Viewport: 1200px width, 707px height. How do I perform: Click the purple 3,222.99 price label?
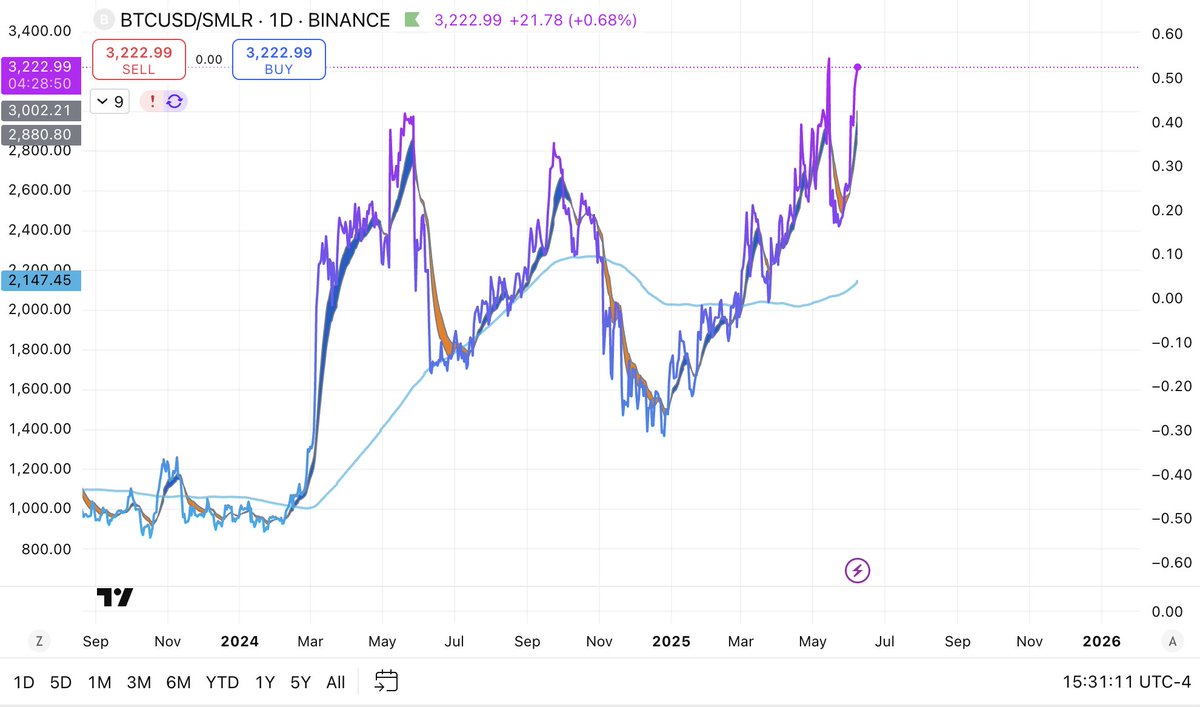click(x=41, y=75)
